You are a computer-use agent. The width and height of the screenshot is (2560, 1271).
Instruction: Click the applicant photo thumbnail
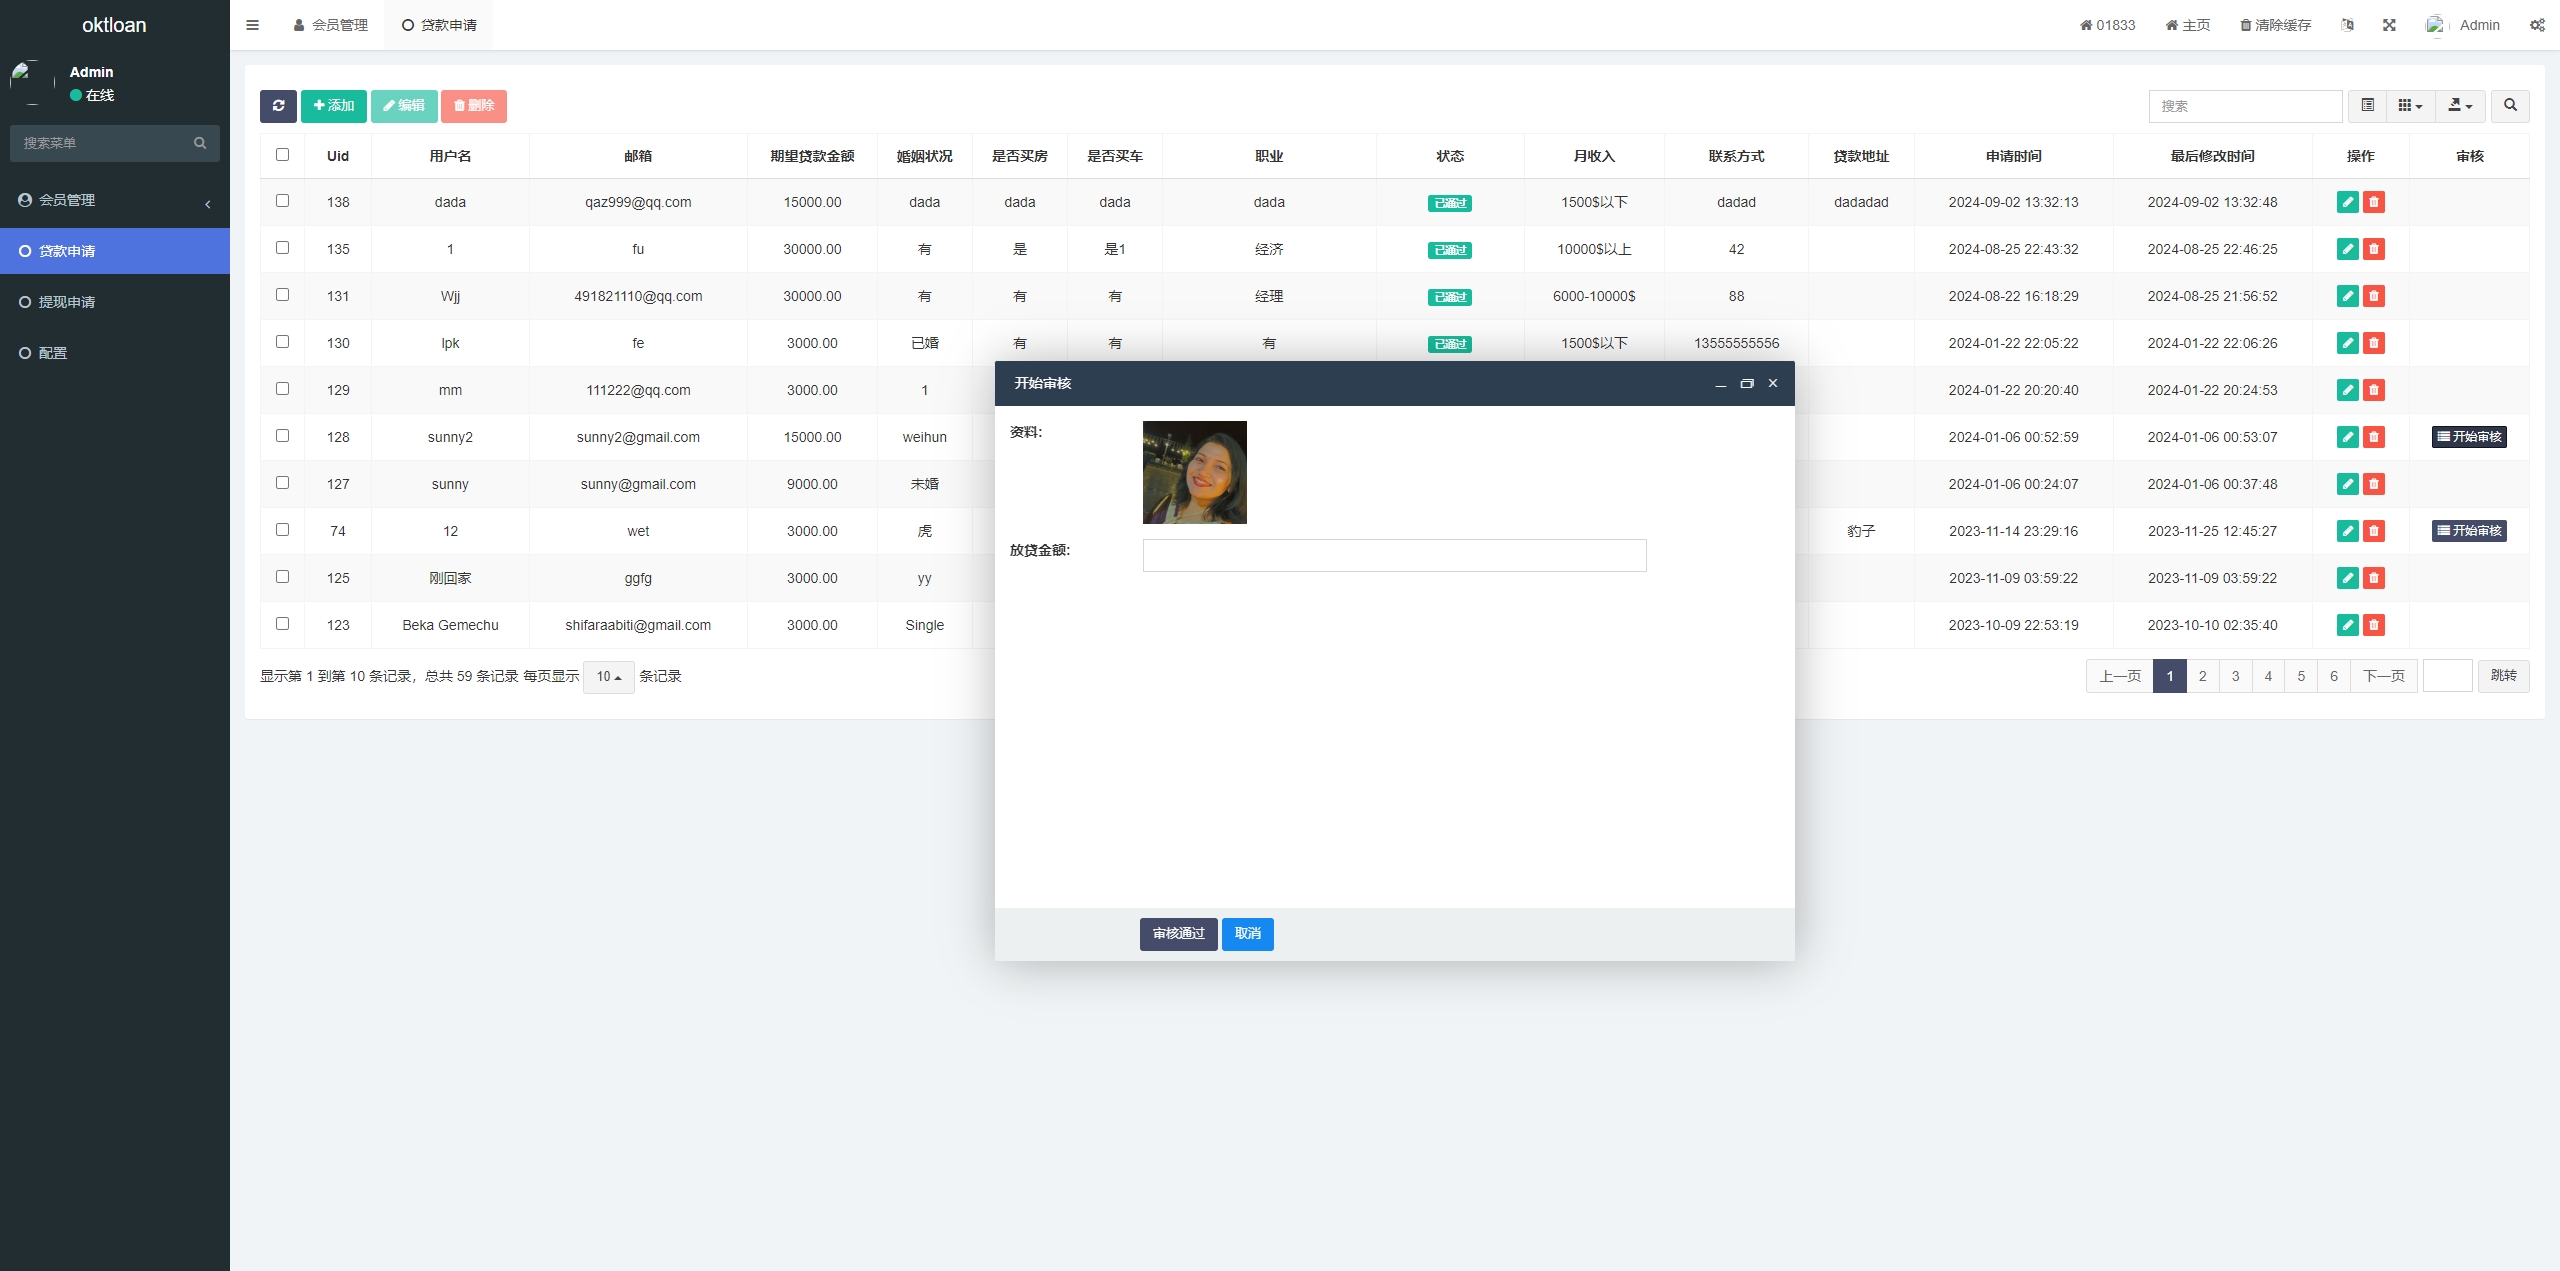tap(1193, 472)
